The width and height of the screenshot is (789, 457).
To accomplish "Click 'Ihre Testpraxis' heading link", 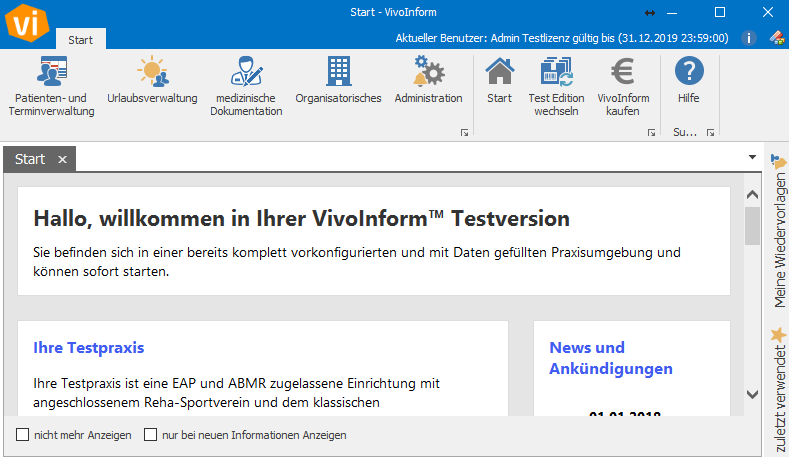I will (89, 348).
